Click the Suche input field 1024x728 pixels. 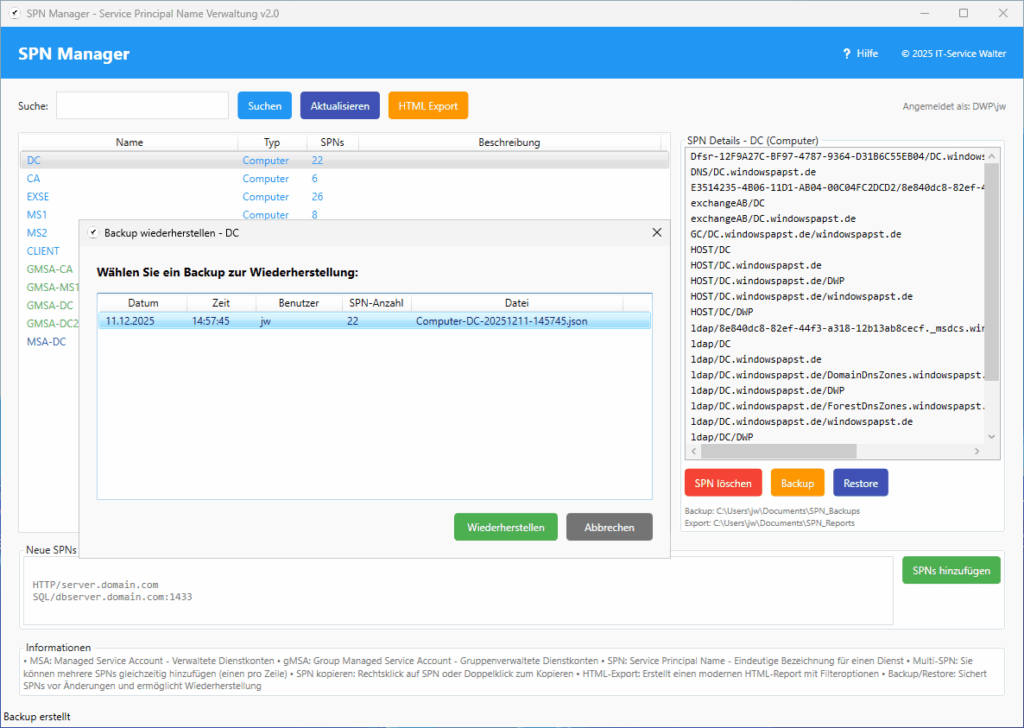(x=142, y=105)
